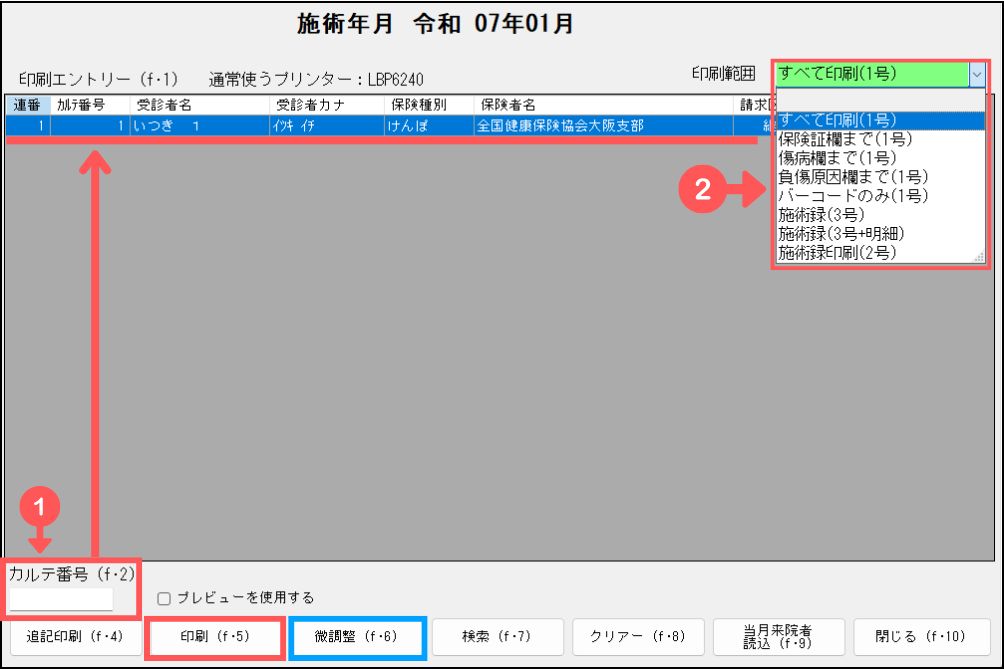Select 傷病欄まで(1号) print range
This screenshot has width=1004, height=669.
[836, 158]
